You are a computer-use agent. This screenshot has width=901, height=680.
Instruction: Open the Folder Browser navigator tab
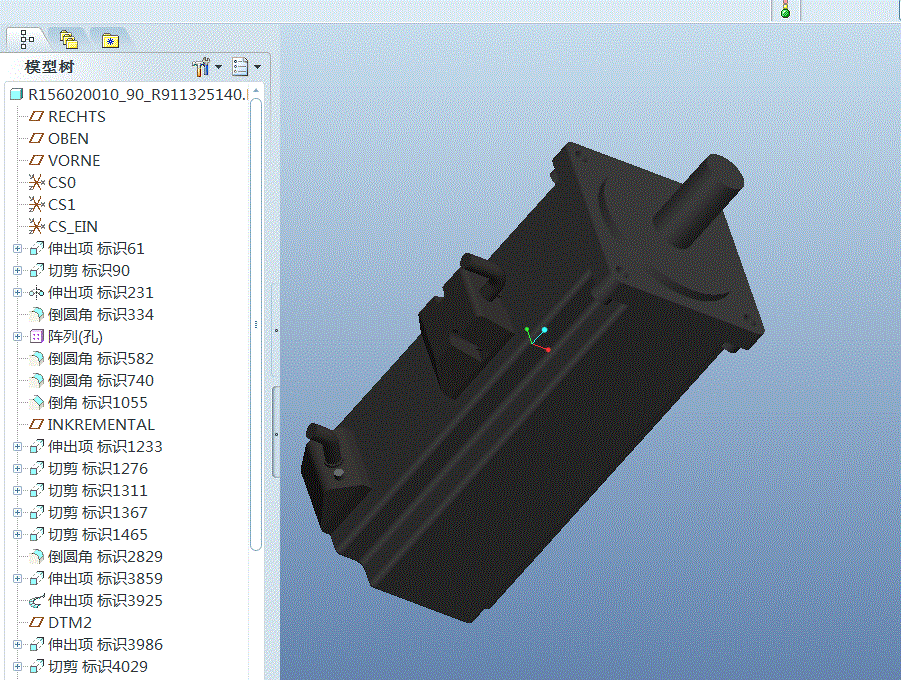coord(68,39)
